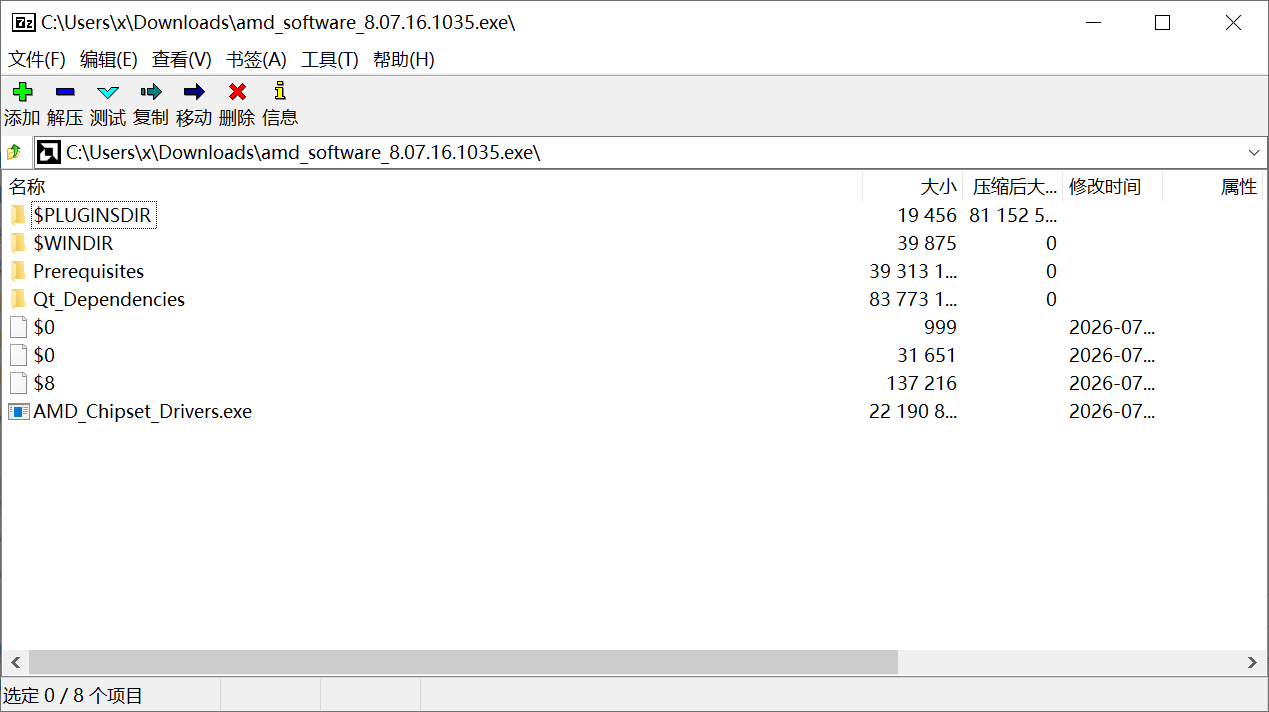Select the Qt_Dependencies name text
1269x712 pixels.
[109, 299]
